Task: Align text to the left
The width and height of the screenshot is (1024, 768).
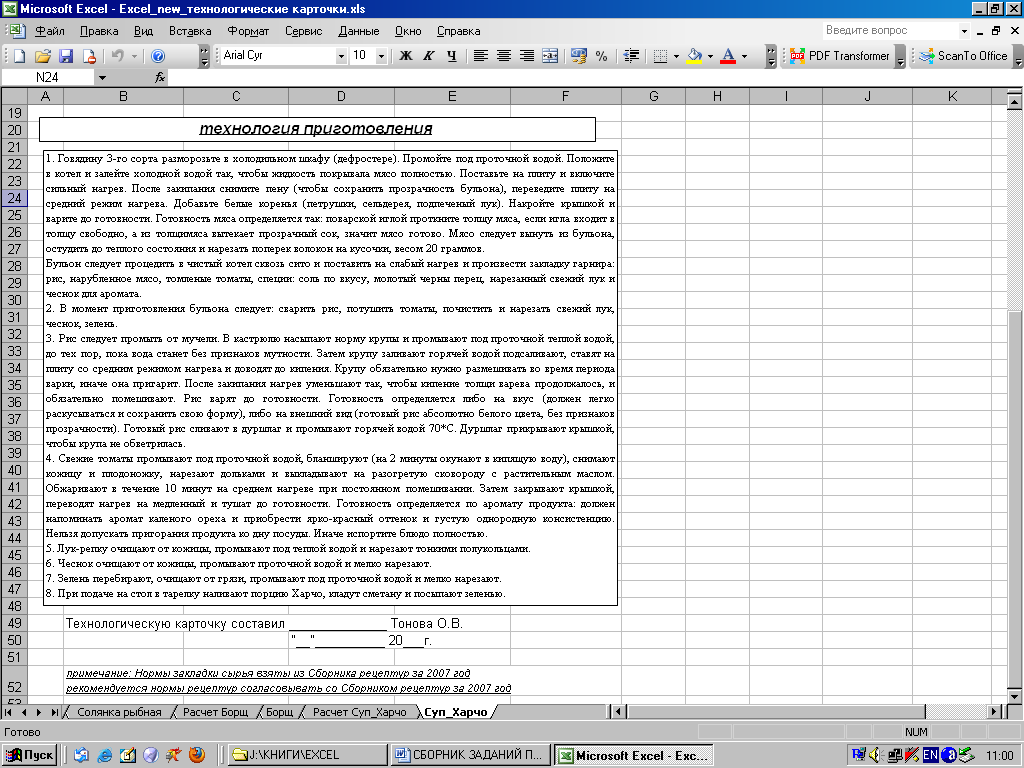Action: (481, 56)
